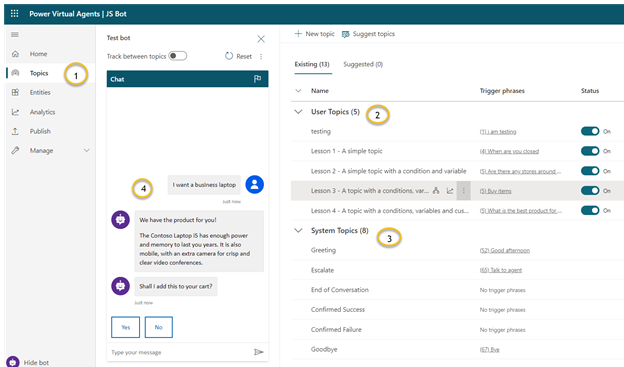Open the Confirmed Success topic
This screenshot has height=367, width=624.
(338, 309)
